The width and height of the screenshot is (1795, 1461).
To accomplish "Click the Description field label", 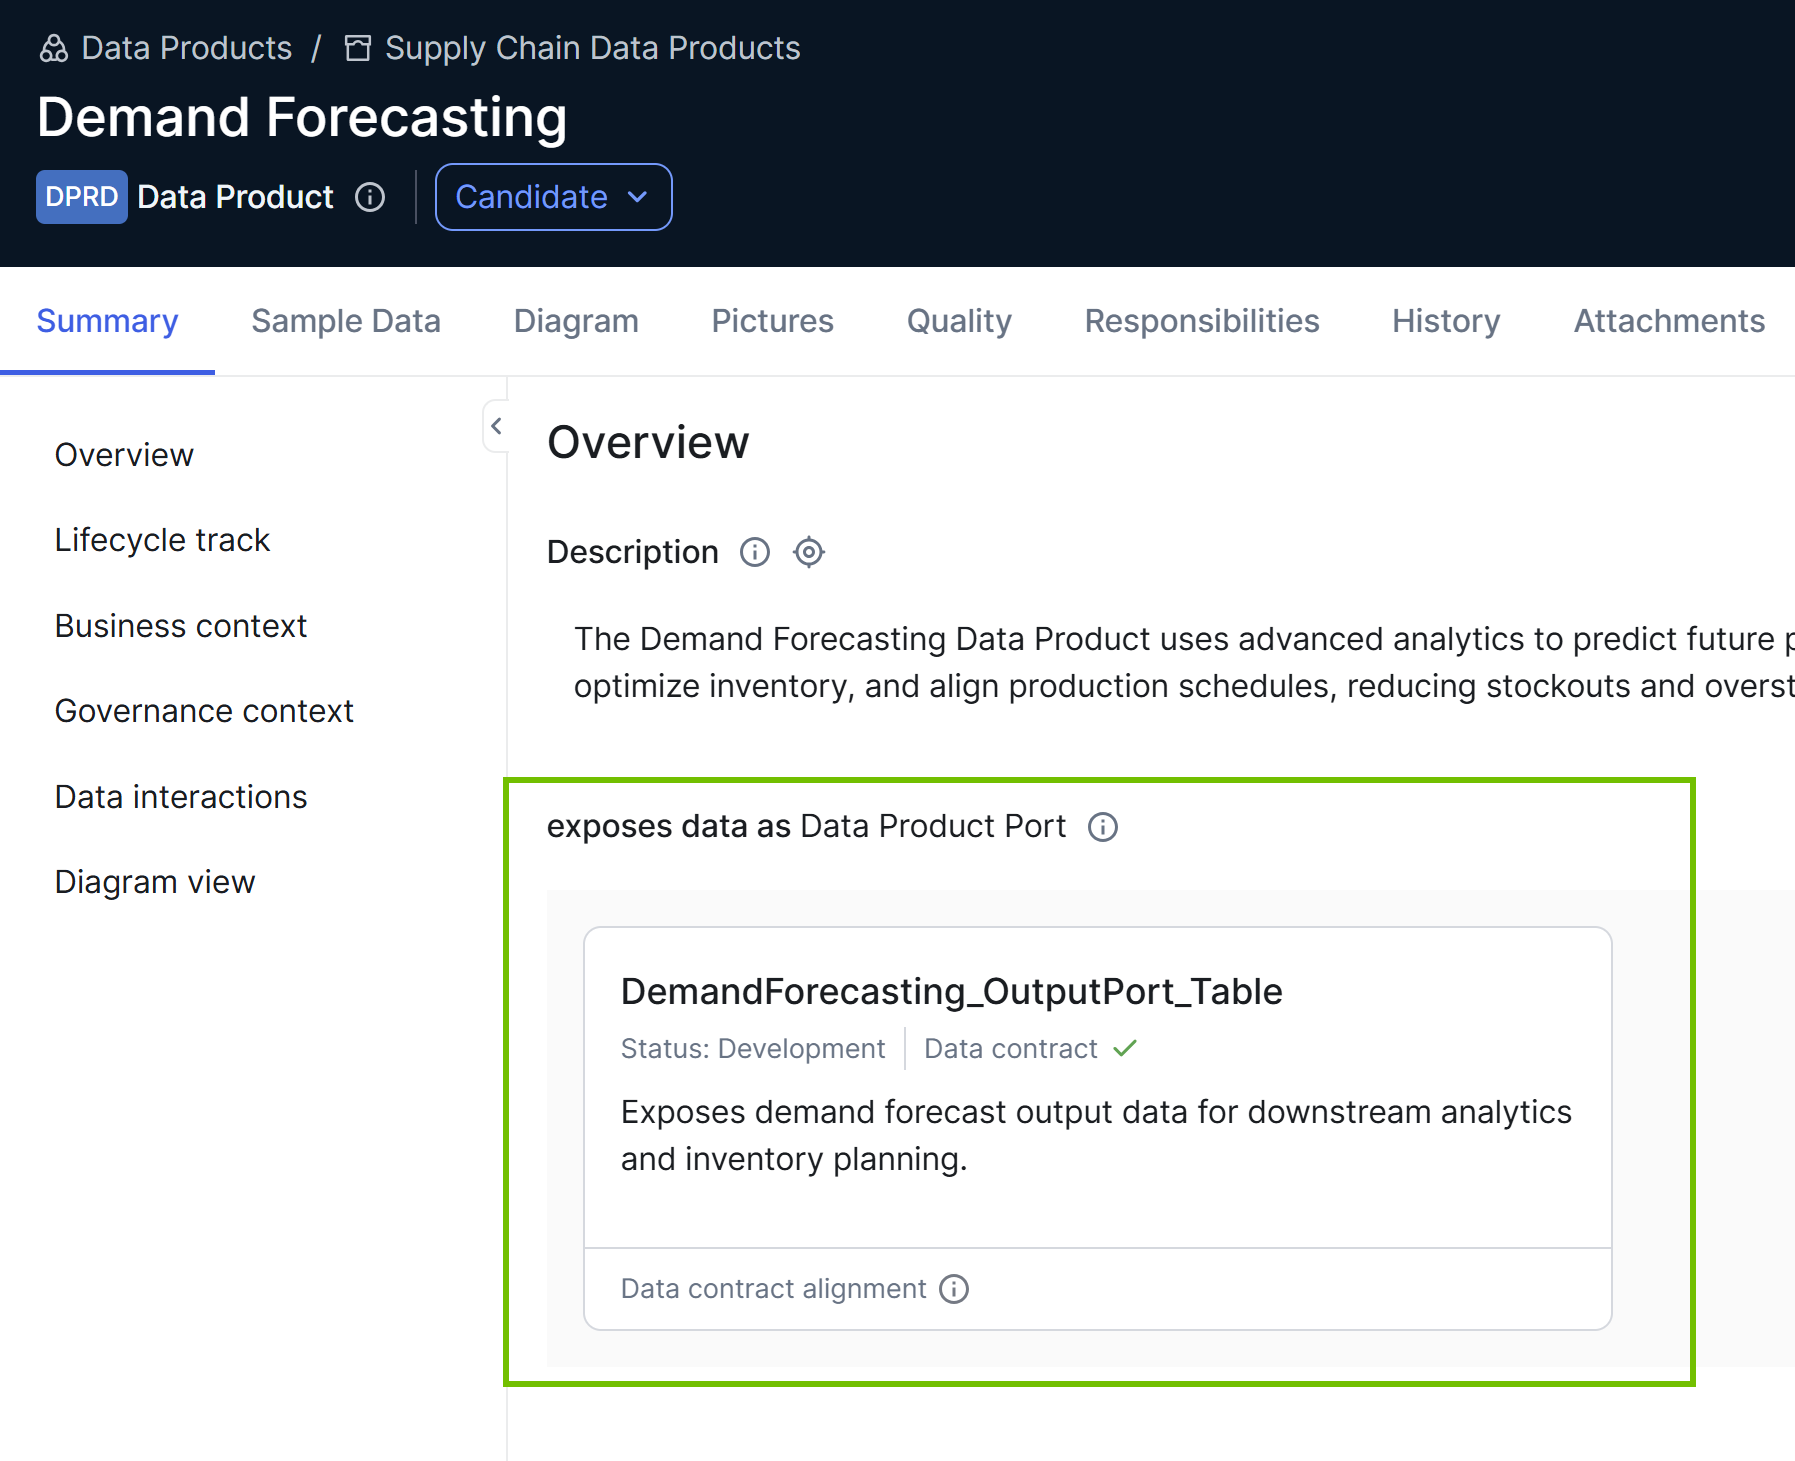I will click(633, 552).
